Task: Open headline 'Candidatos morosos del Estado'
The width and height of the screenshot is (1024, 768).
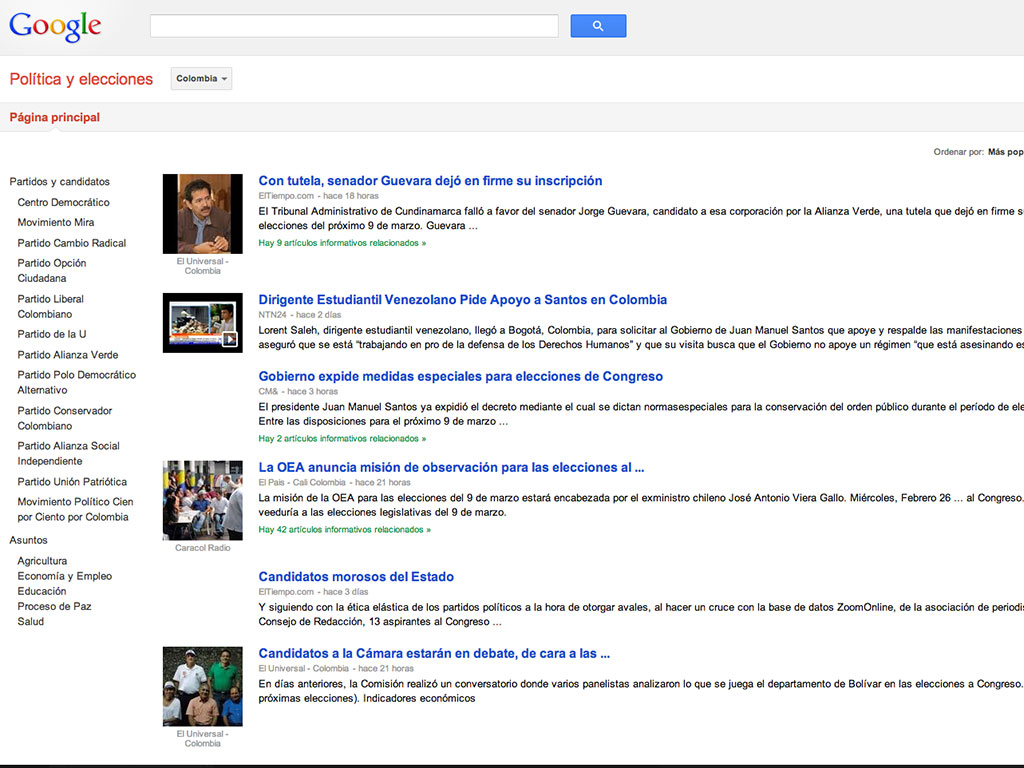Action: click(356, 577)
